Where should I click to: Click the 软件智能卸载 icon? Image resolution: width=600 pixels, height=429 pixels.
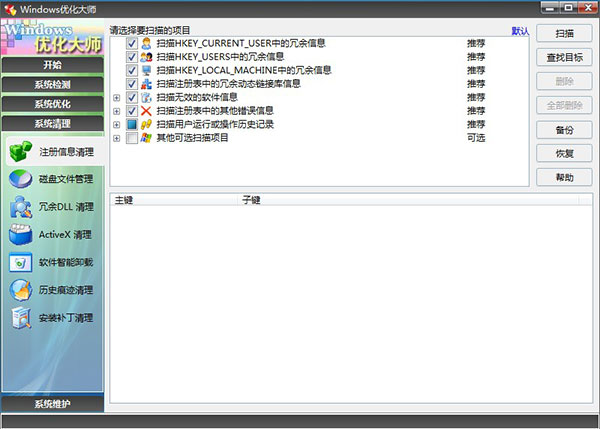pyautogui.click(x=21, y=263)
